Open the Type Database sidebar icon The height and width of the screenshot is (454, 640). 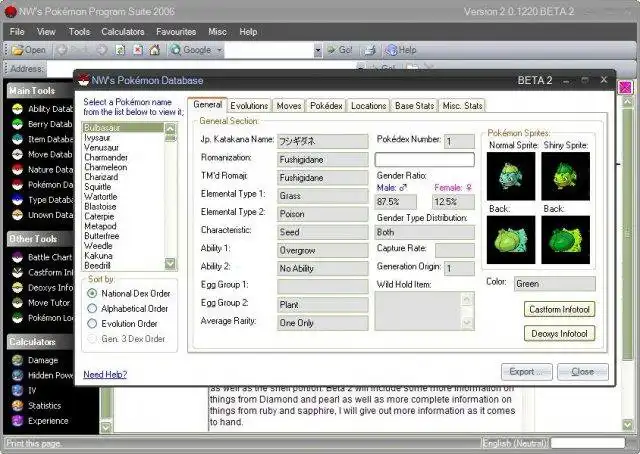point(17,200)
